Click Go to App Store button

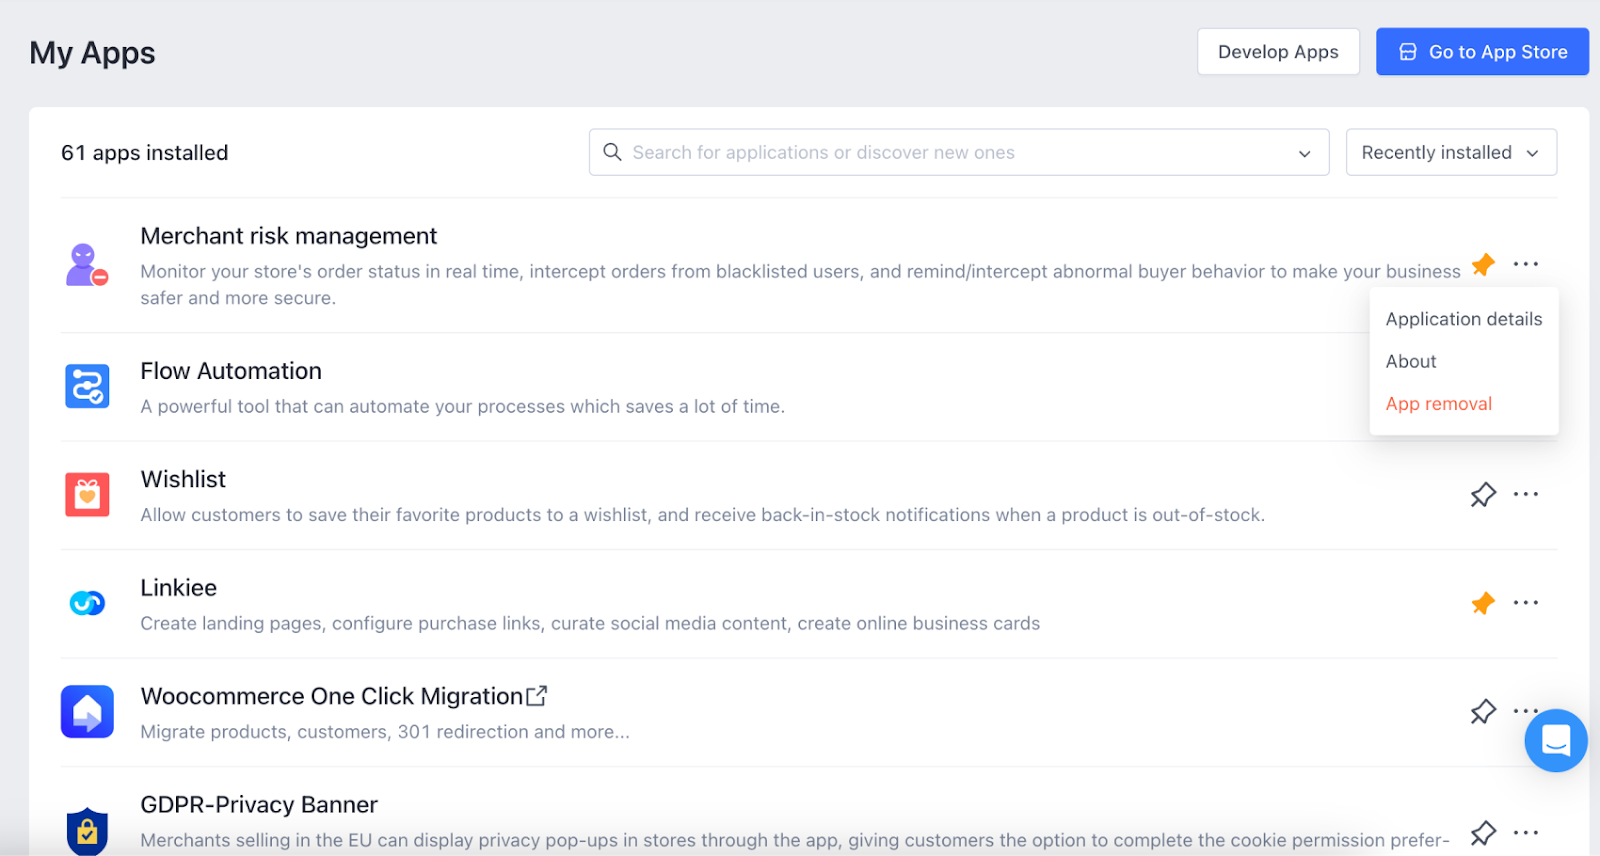click(x=1482, y=52)
